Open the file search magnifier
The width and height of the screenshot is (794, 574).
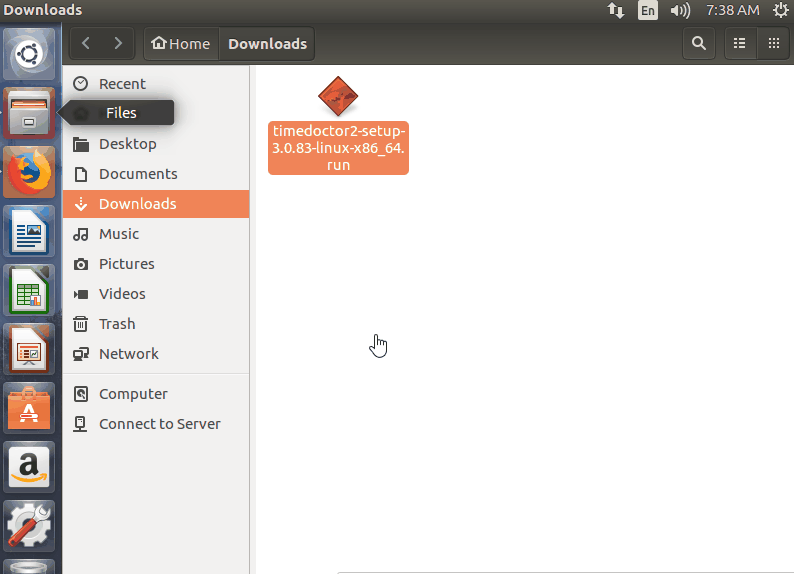tap(699, 44)
